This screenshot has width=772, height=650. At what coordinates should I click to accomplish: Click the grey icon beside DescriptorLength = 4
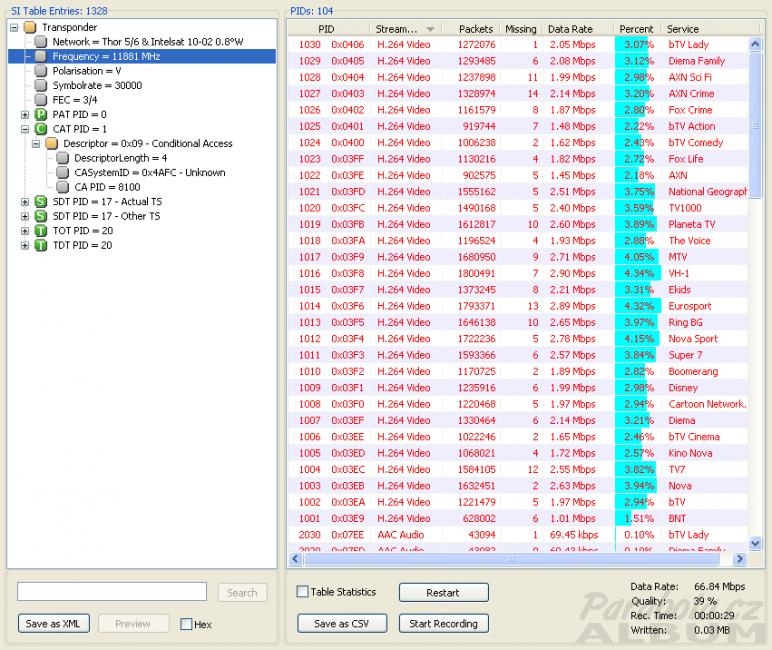tap(63, 158)
